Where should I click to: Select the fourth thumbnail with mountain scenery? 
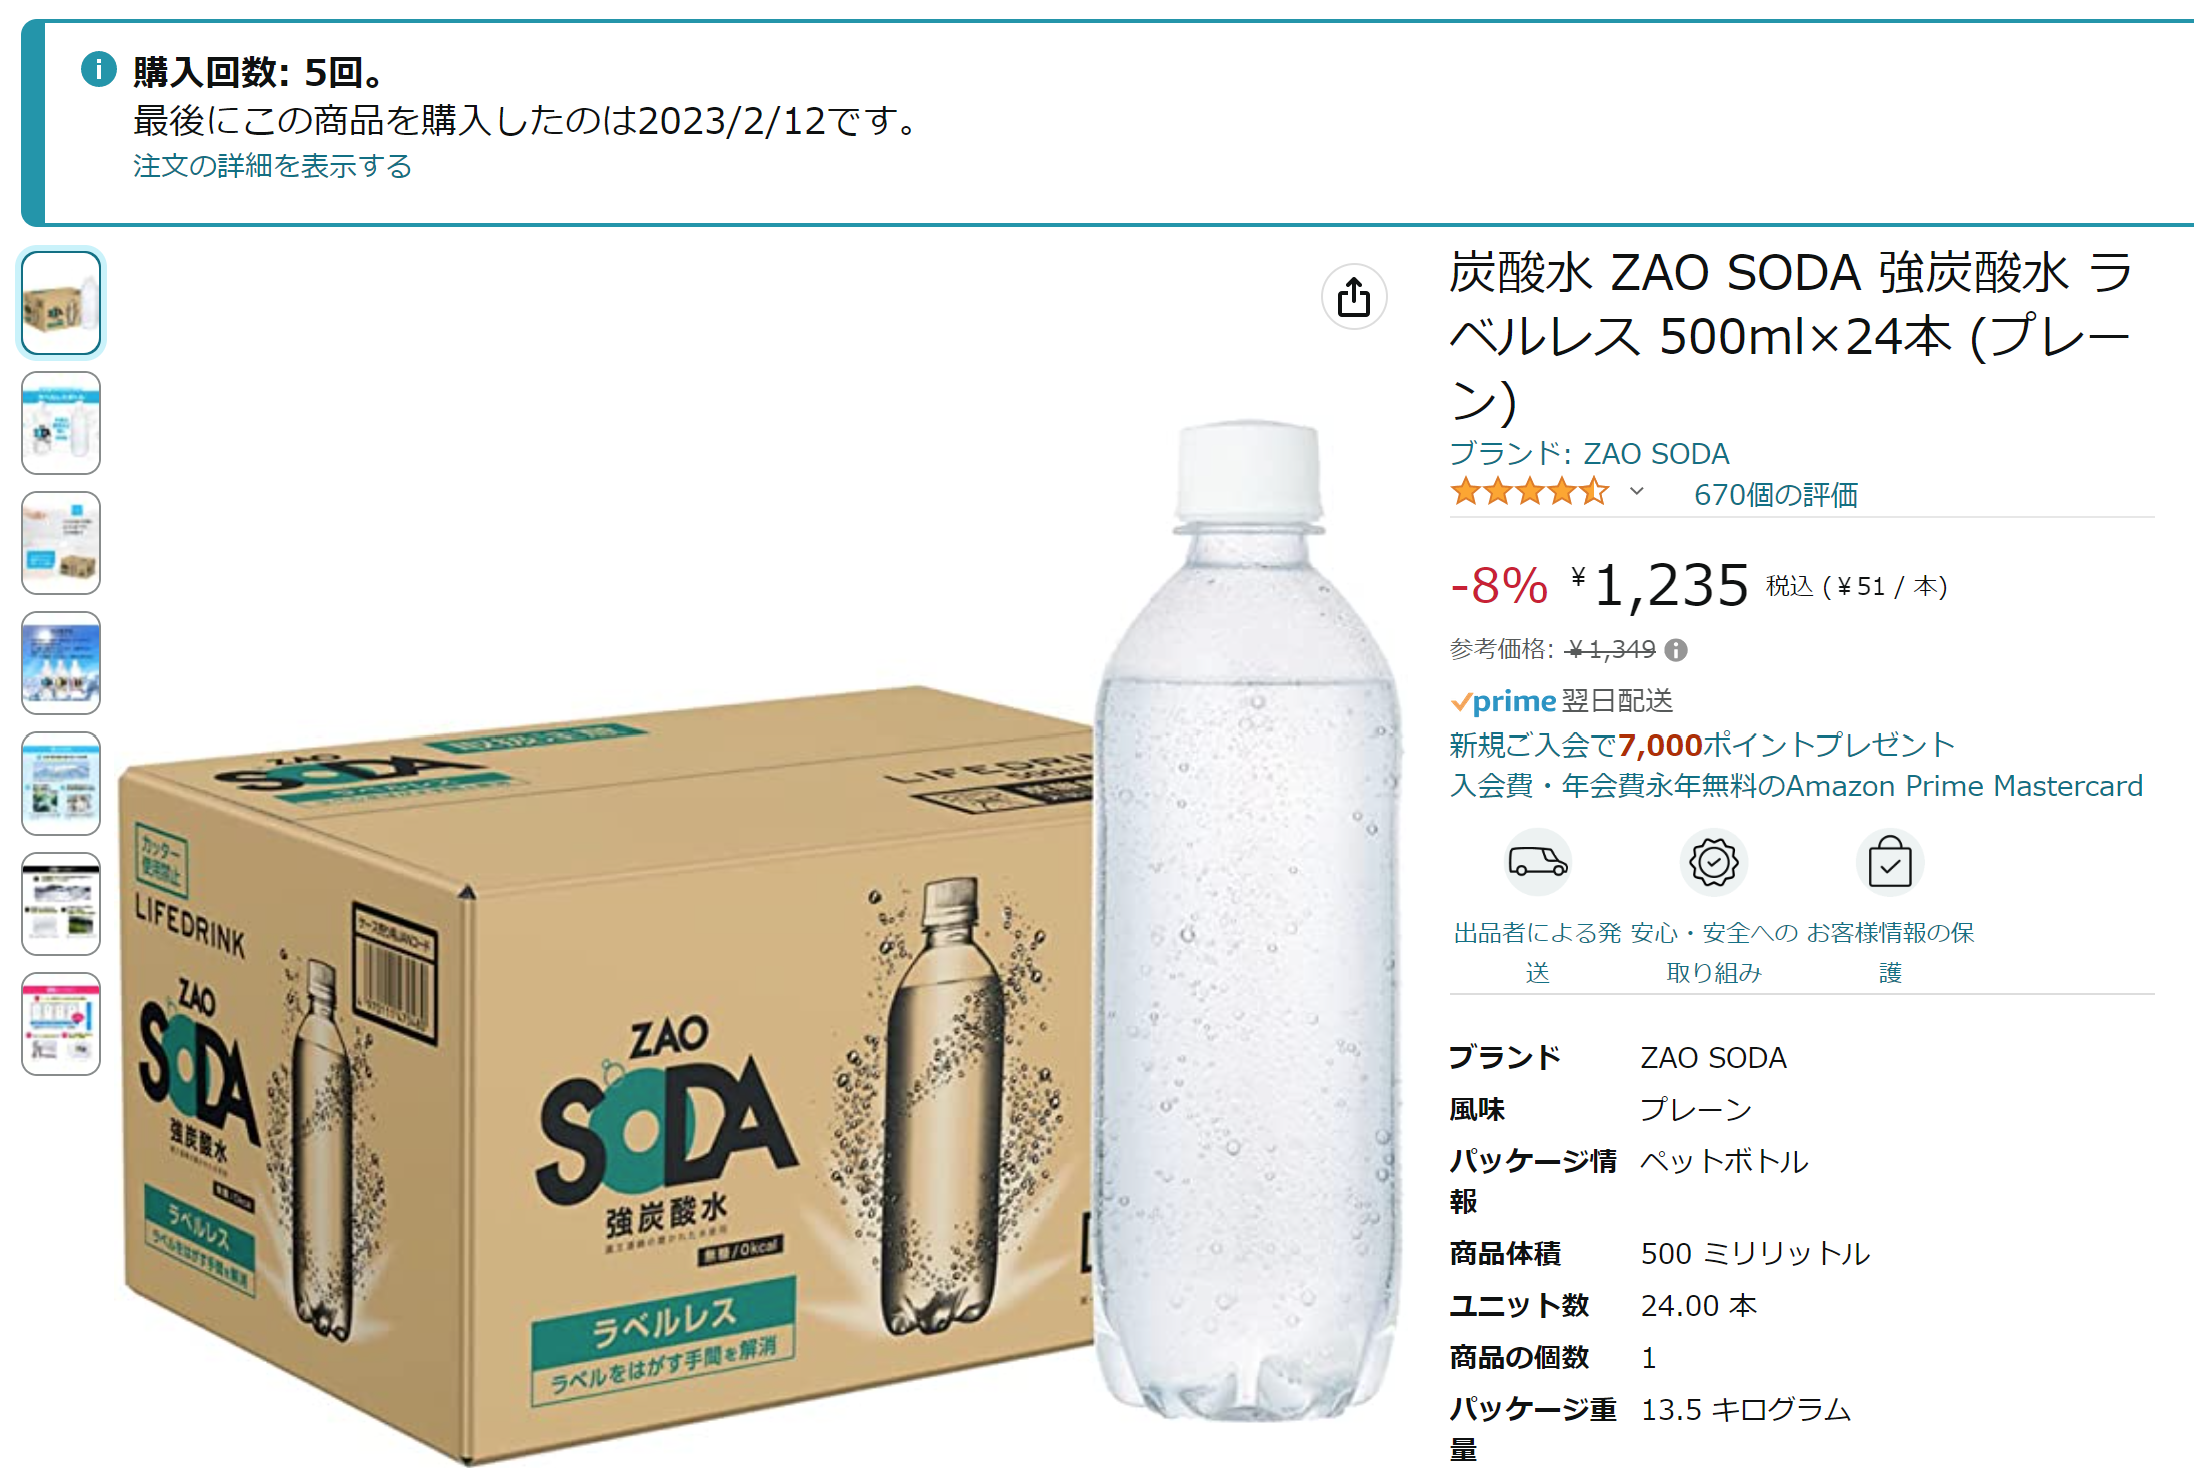tap(61, 663)
